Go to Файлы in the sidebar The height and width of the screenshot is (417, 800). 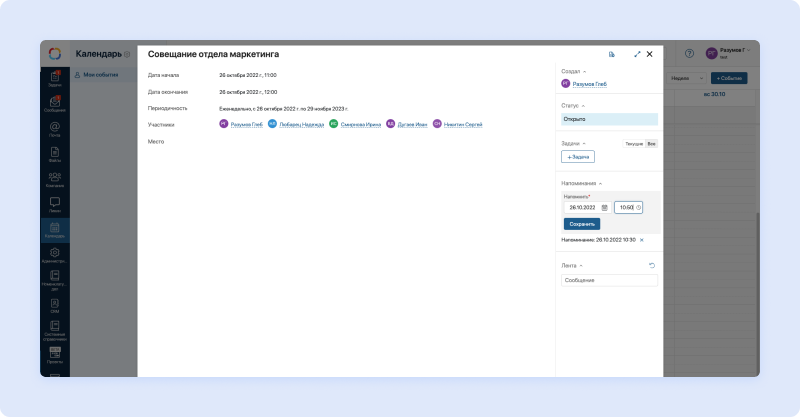[x=55, y=155]
